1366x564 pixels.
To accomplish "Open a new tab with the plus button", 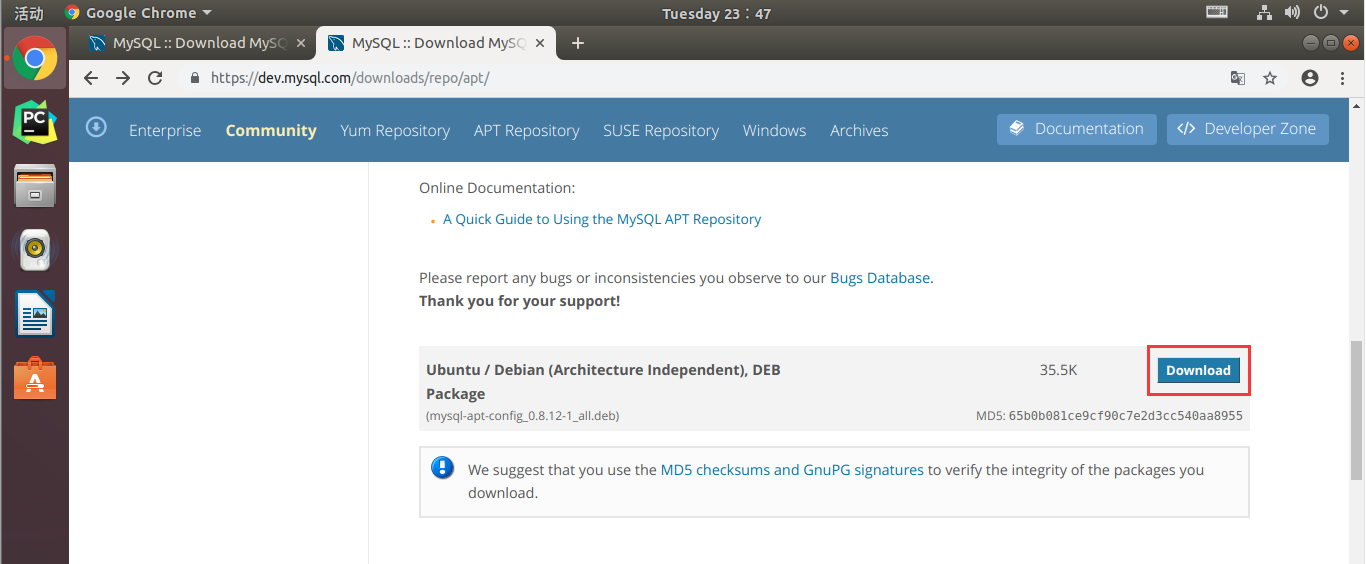I will coord(577,43).
